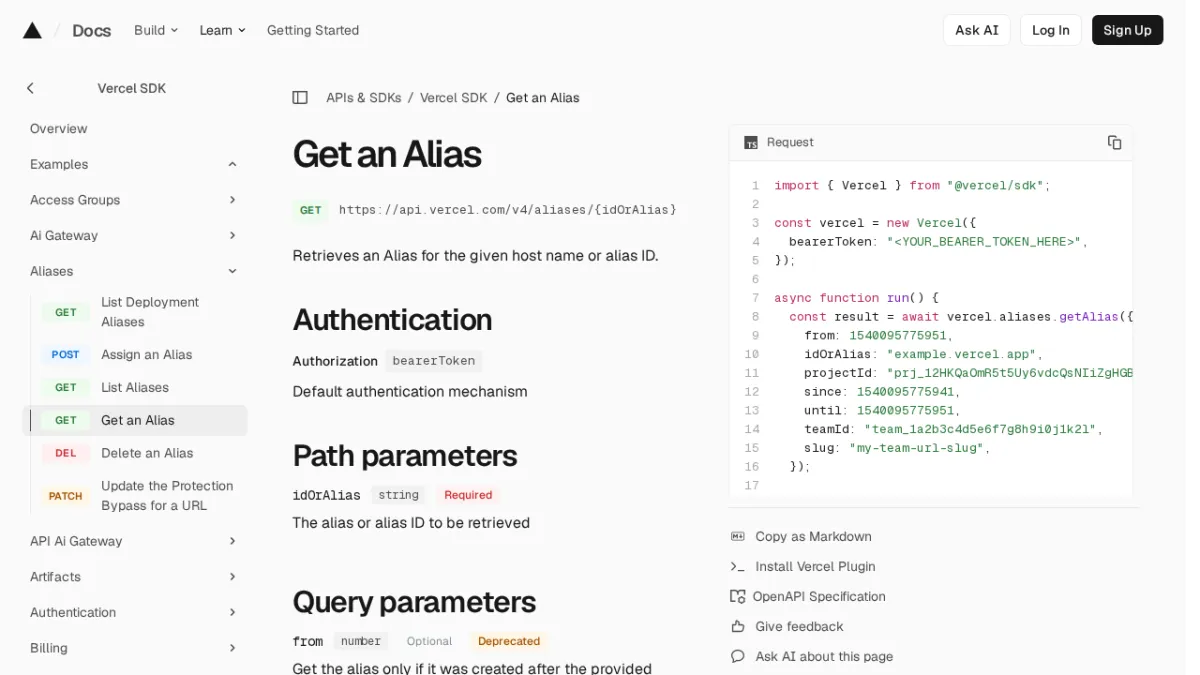Expand the Billing sidebar section
The image size is (1200, 675).
(x=232, y=648)
